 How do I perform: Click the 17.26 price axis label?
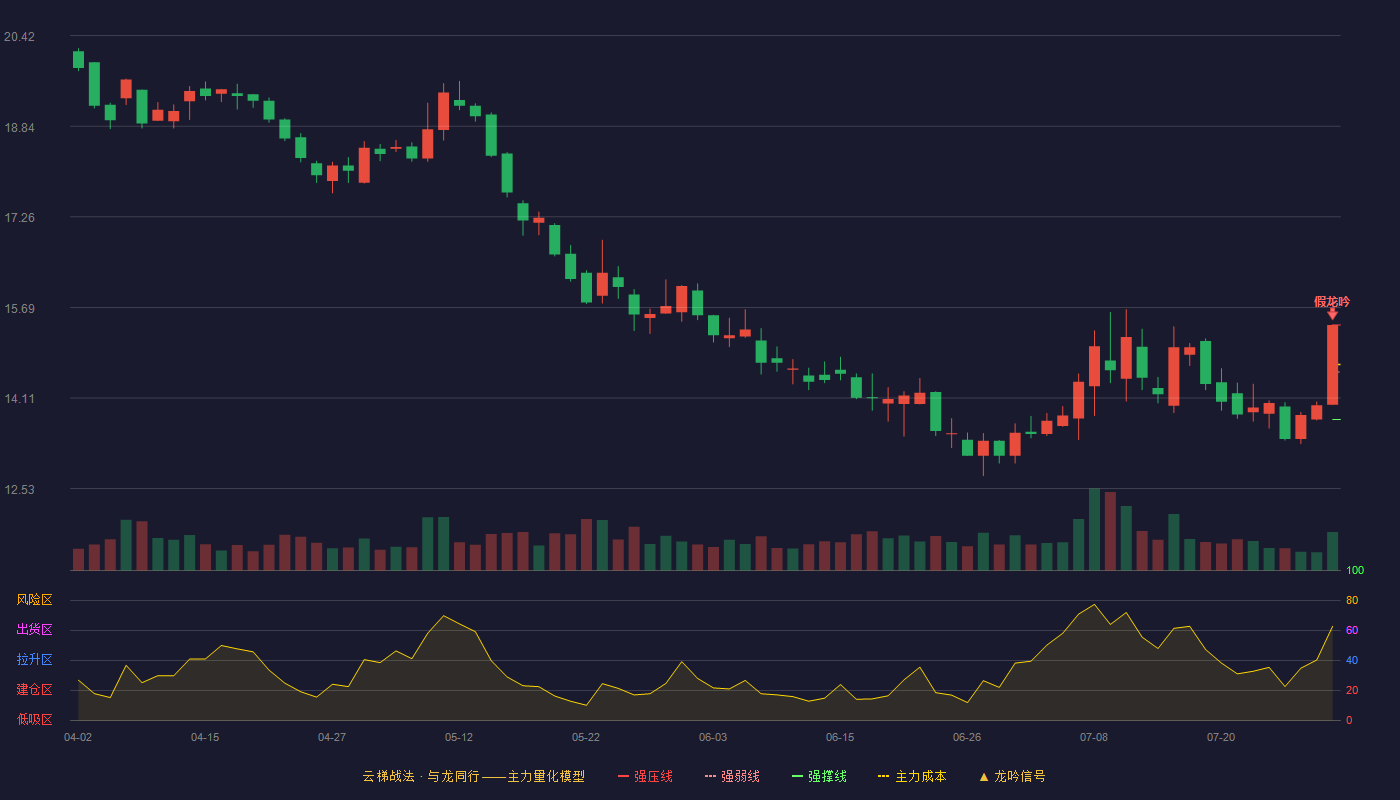(x=19, y=218)
